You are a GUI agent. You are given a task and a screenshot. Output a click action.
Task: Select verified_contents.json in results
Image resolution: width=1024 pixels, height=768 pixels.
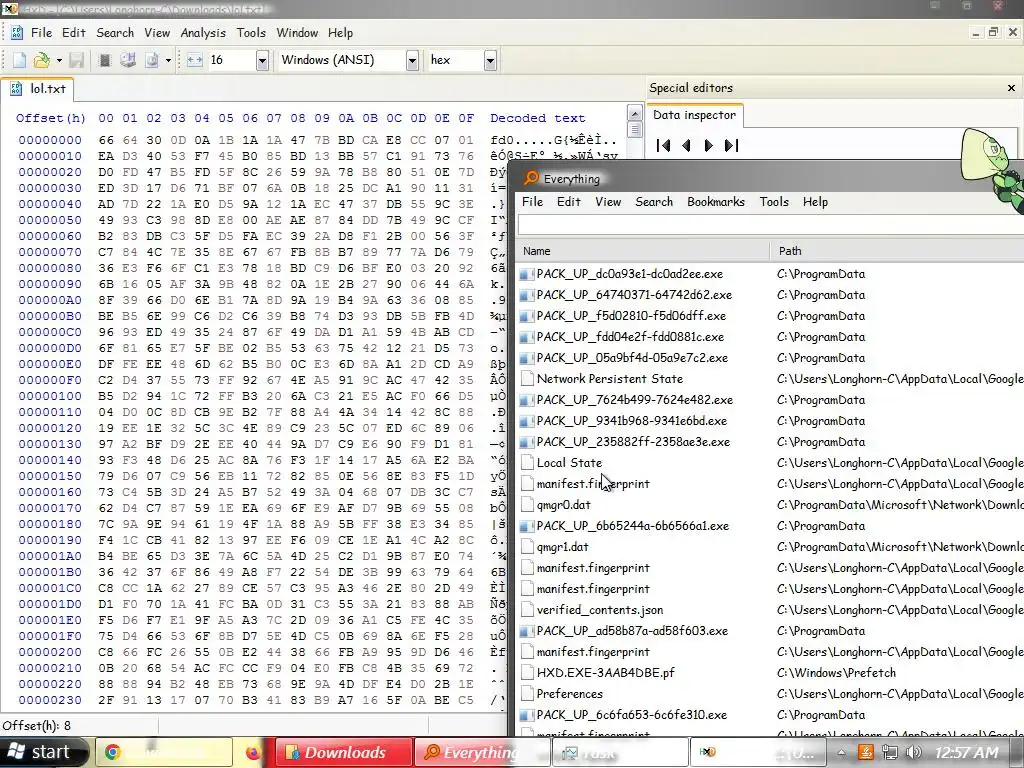point(600,610)
